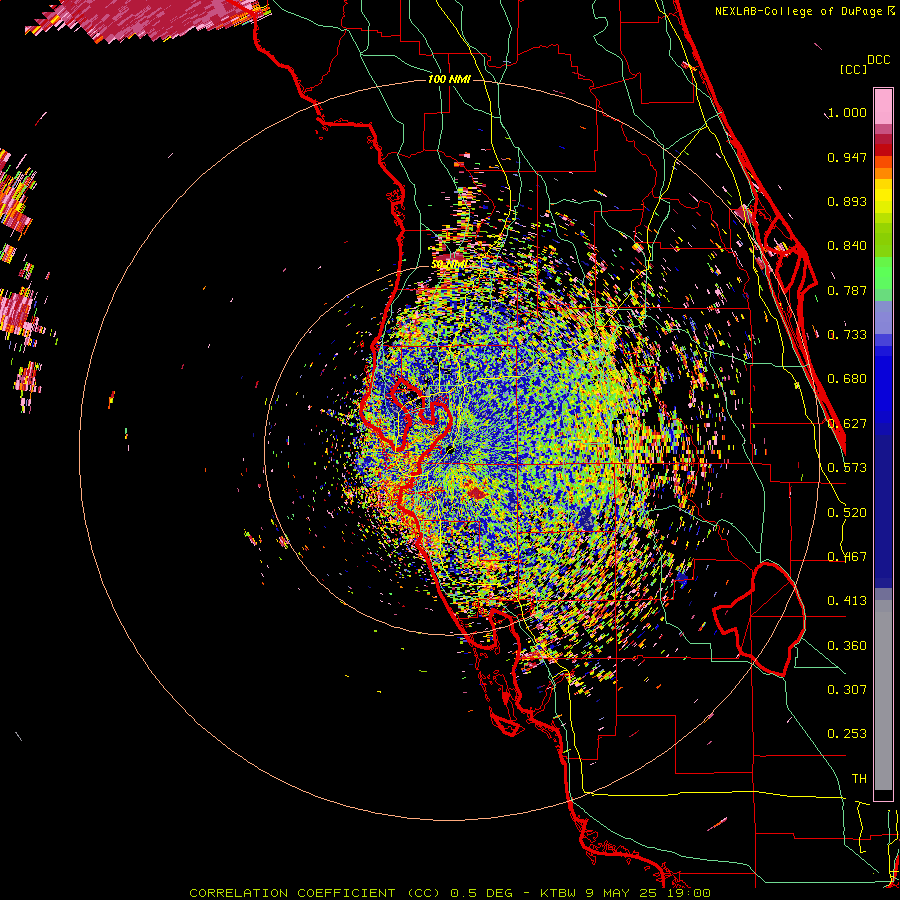900x900 pixels.
Task: Click the NEXLAB-College of DuPage label
Action: point(800,11)
